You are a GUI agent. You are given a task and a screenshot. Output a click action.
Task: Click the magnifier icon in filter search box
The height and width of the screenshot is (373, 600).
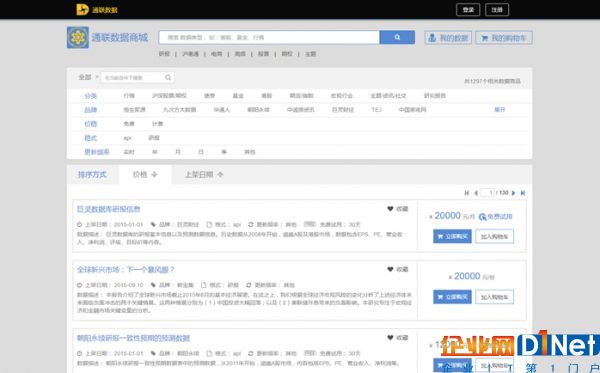[x=168, y=78]
